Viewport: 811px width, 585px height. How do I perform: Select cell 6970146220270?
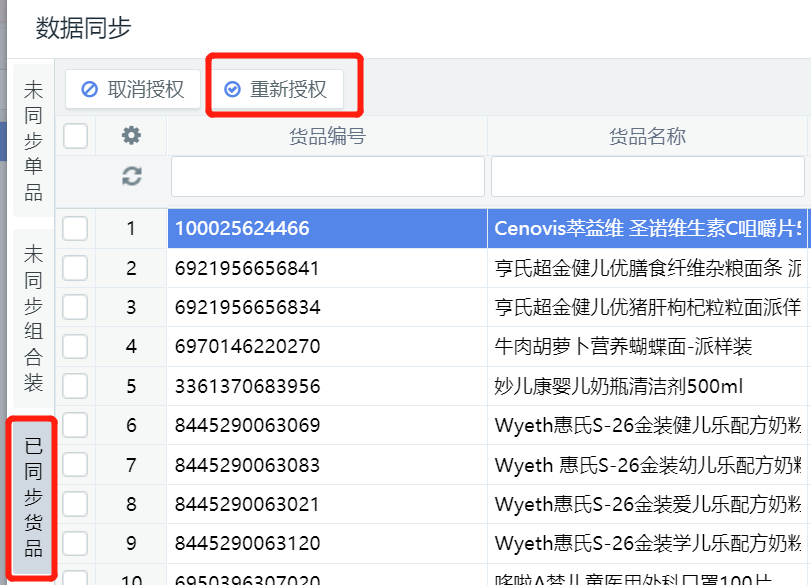[327, 346]
